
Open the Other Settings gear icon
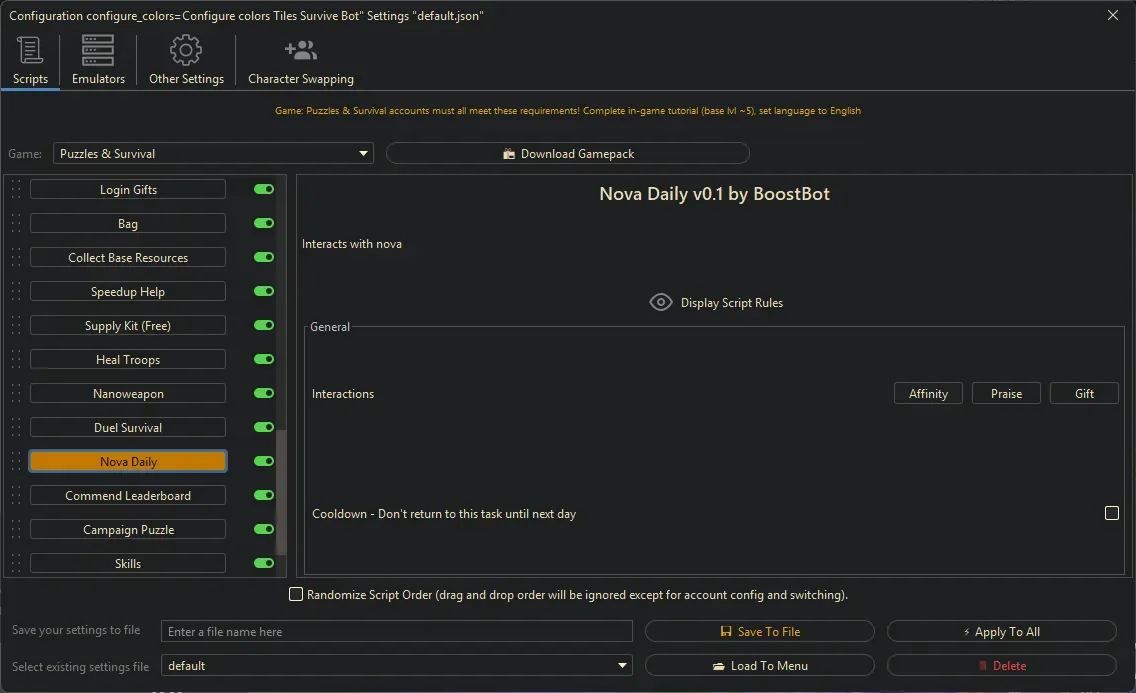pos(185,49)
